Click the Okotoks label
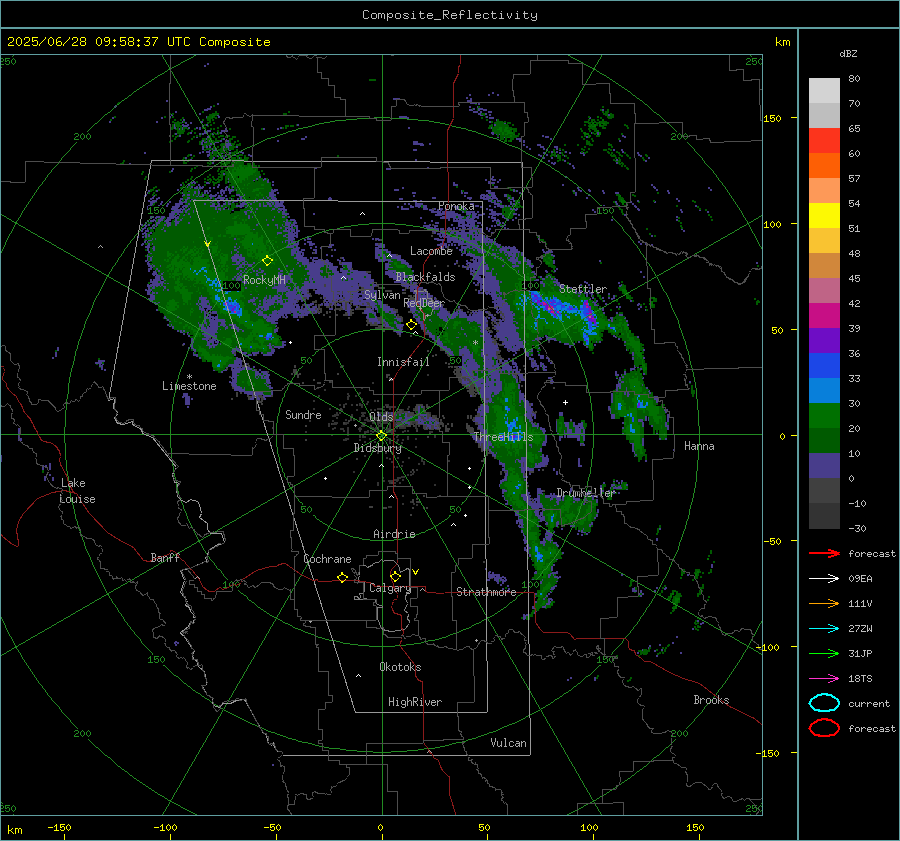The image size is (900, 841). click(400, 667)
